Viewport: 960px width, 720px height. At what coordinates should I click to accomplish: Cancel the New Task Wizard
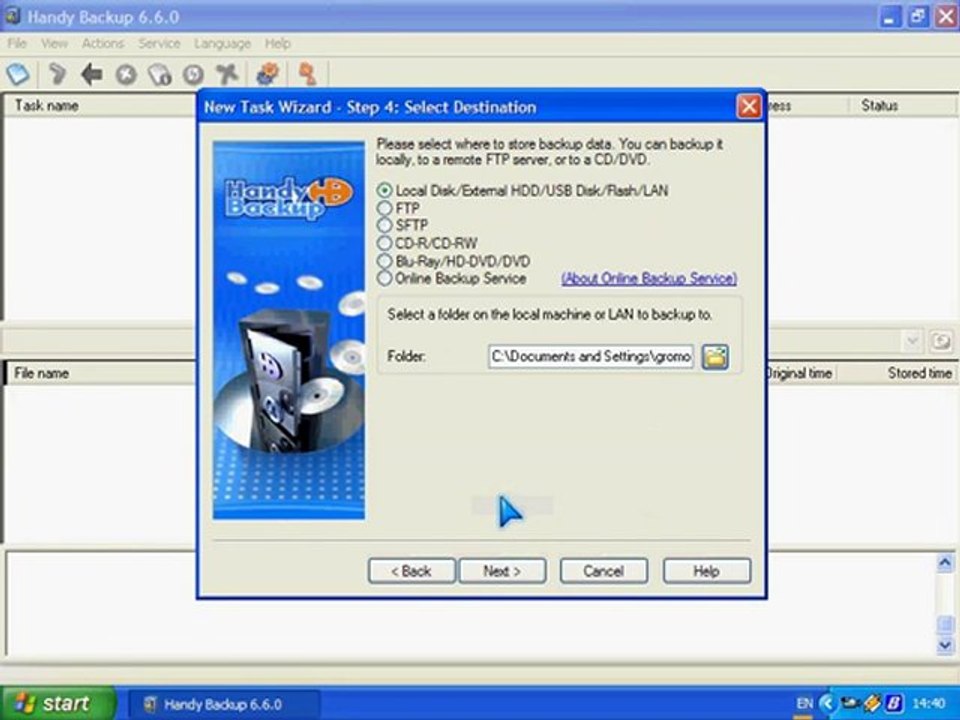(x=604, y=571)
